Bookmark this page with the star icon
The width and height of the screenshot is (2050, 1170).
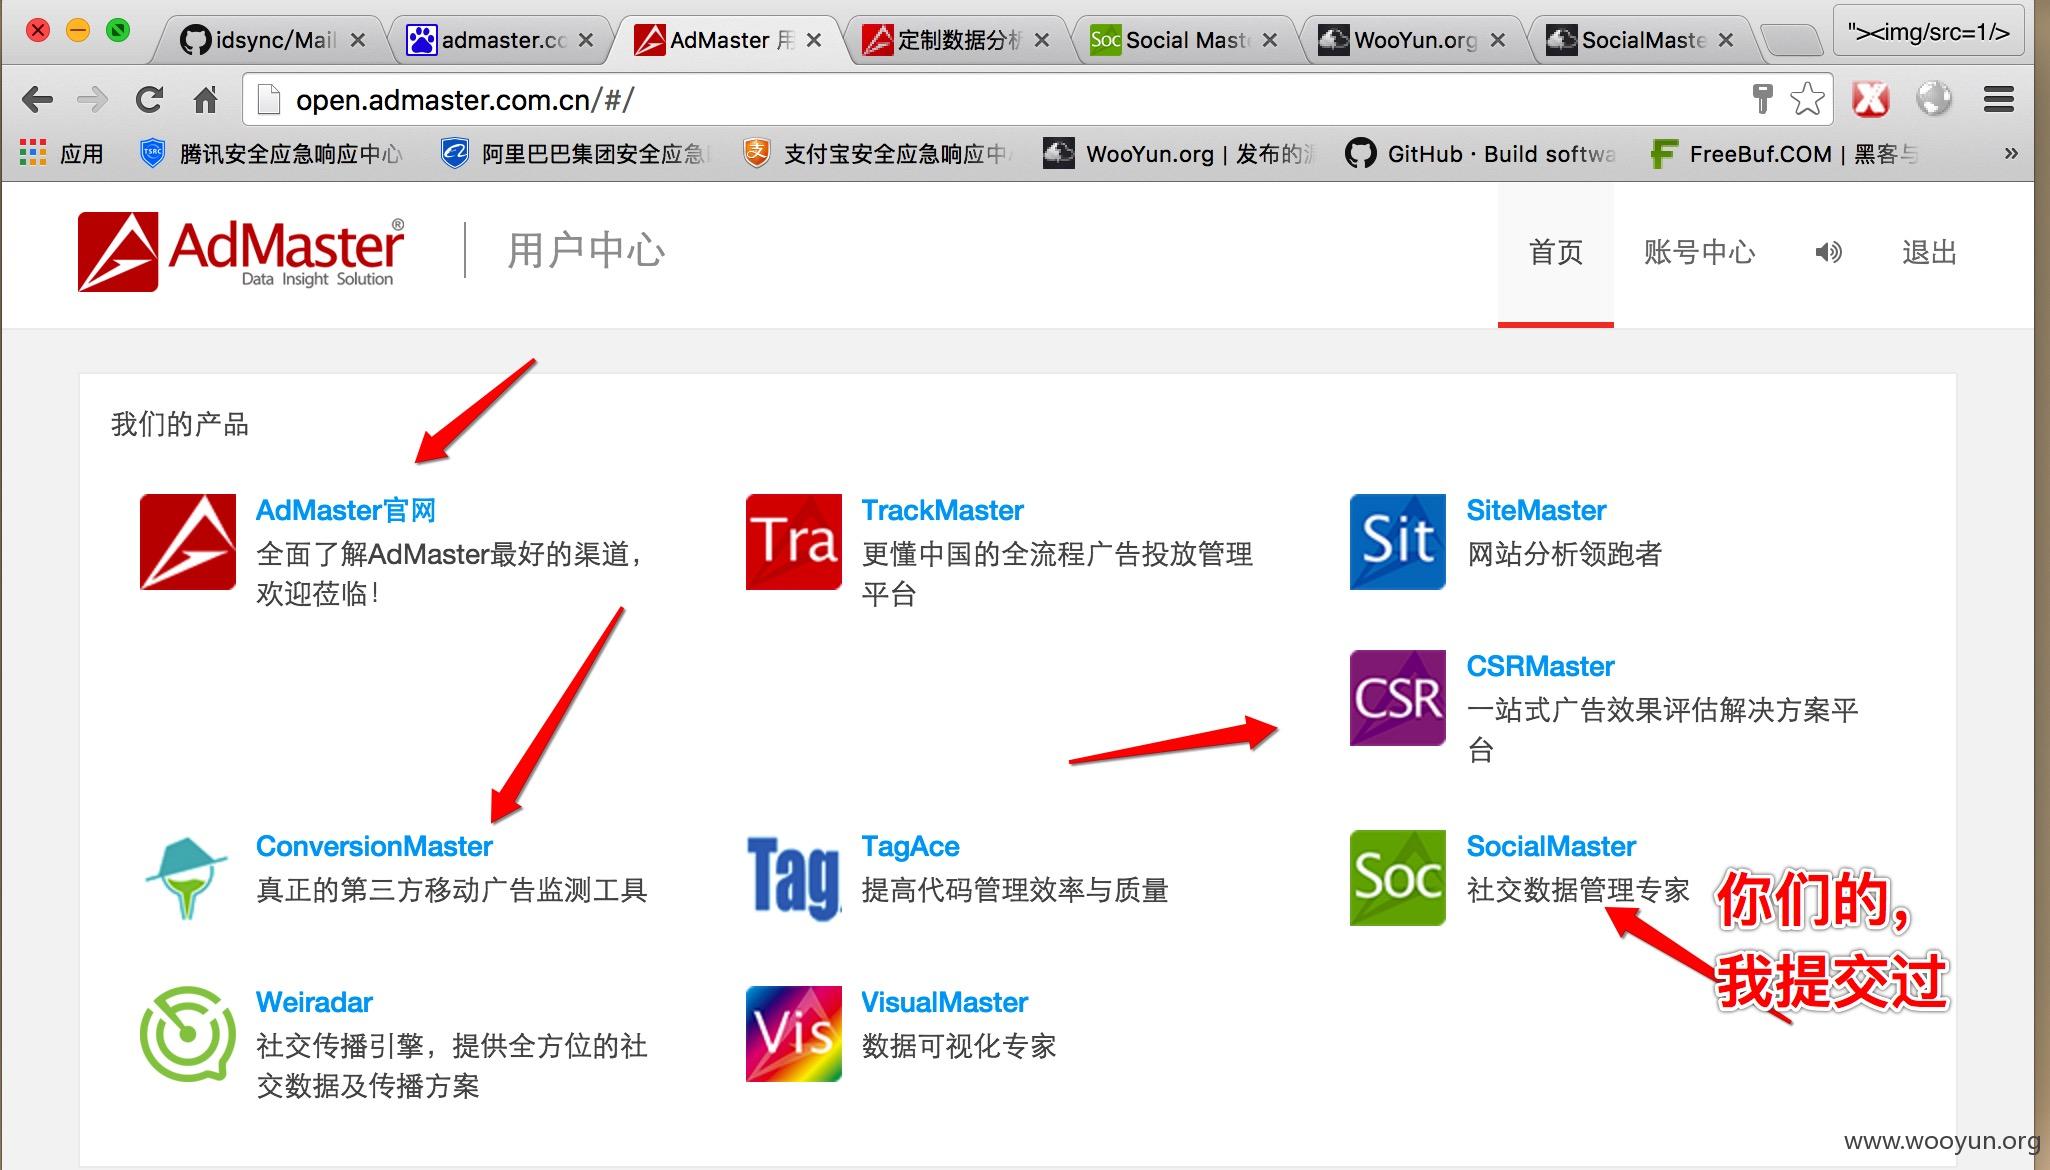1807,99
